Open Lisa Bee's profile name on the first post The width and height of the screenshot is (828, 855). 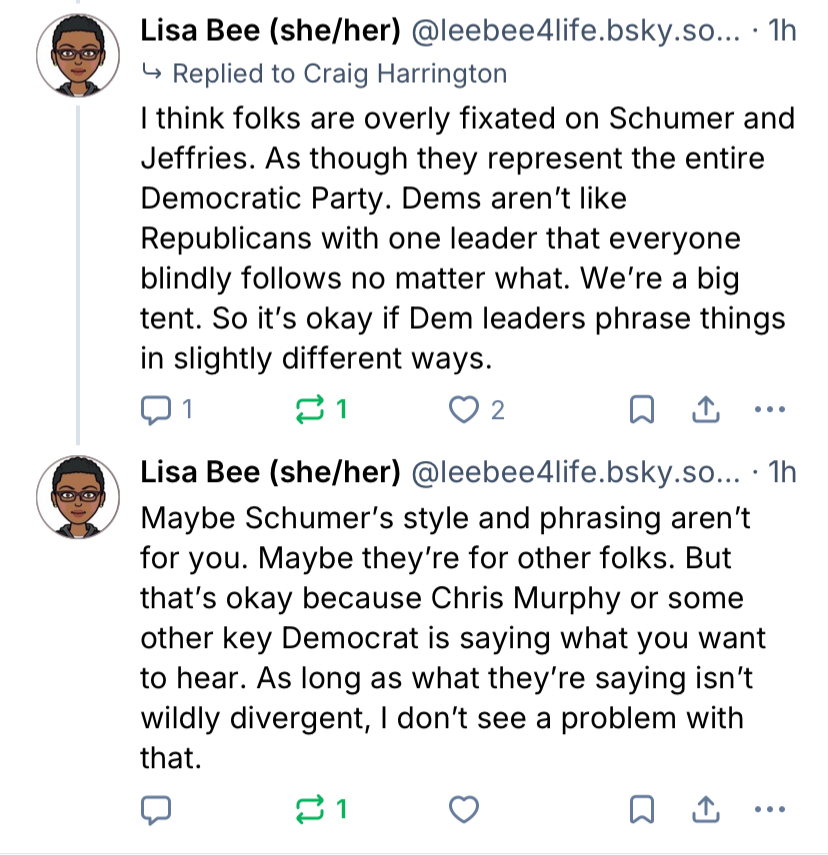click(271, 31)
